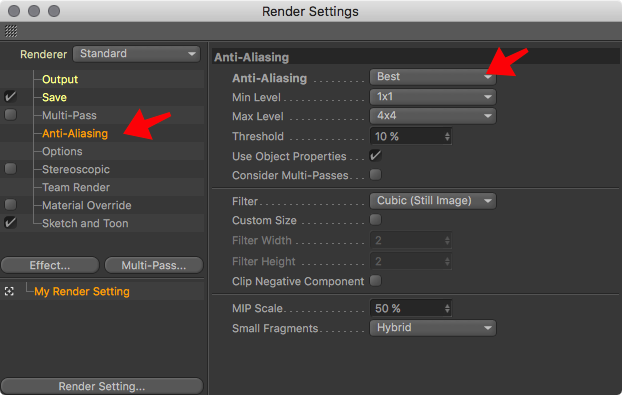
Task: Click the active render setting icon beside My Render Setting
Action: [x=9, y=291]
